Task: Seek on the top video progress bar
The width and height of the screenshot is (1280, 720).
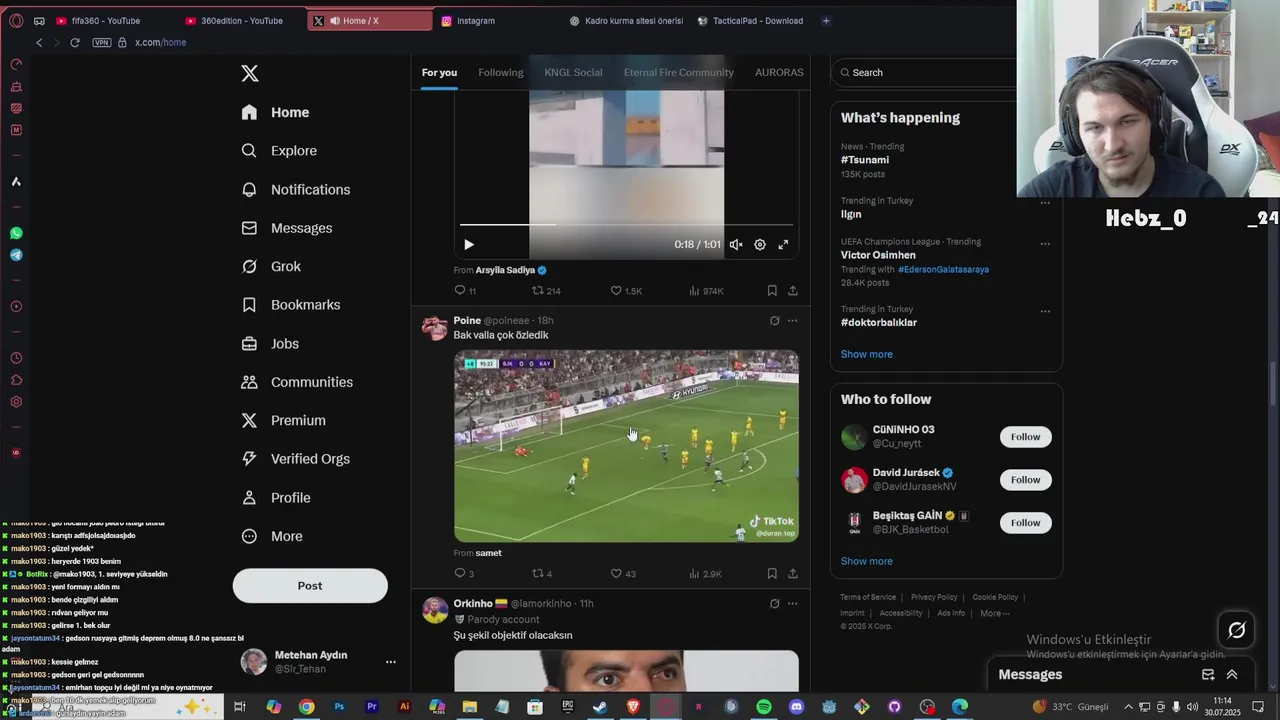Action: coord(626,225)
